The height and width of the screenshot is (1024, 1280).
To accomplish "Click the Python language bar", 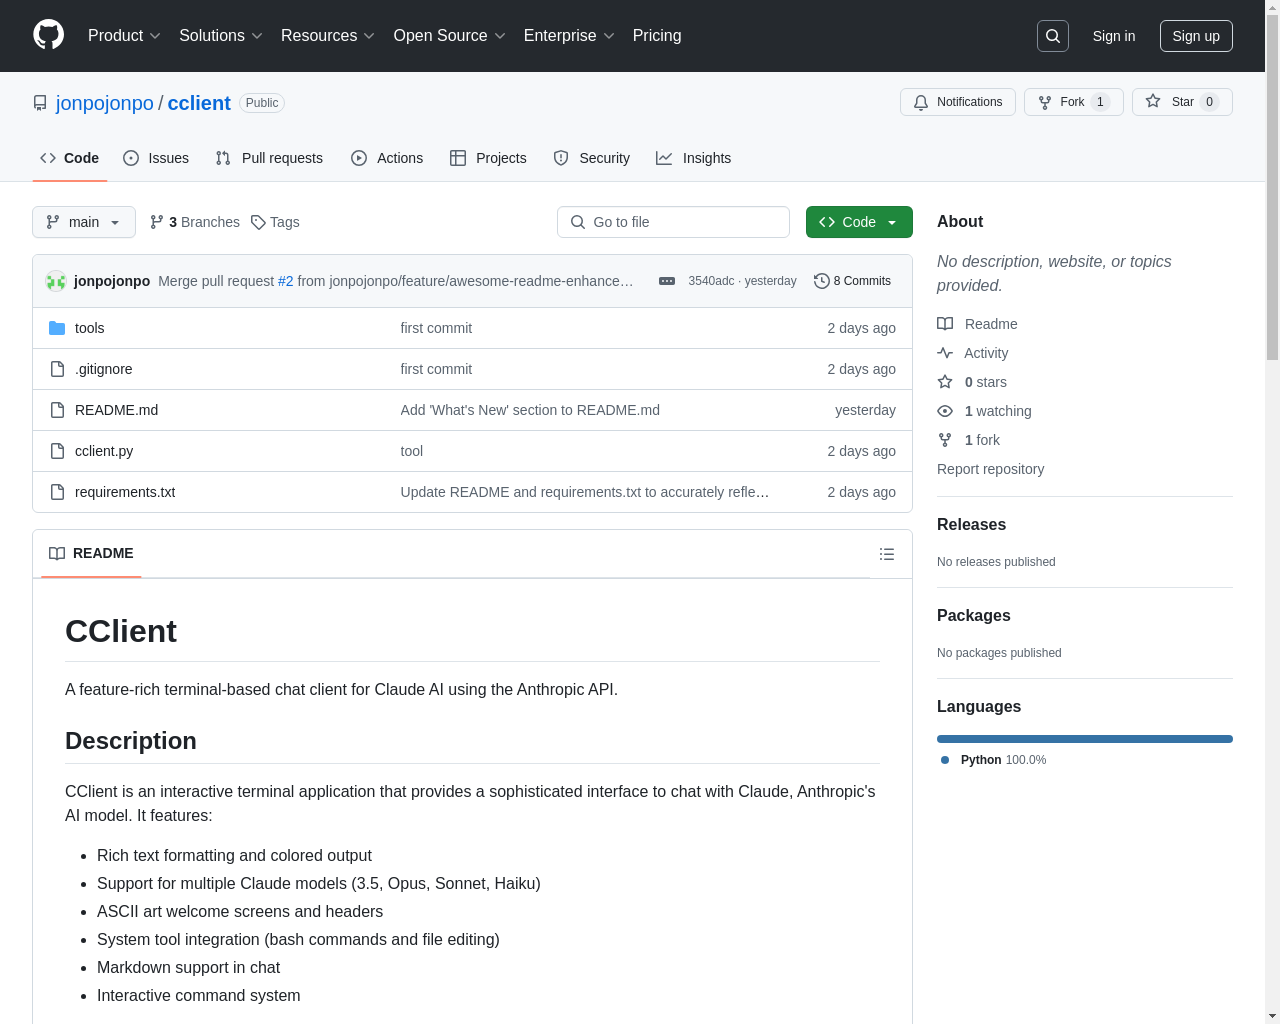I will coord(1085,739).
